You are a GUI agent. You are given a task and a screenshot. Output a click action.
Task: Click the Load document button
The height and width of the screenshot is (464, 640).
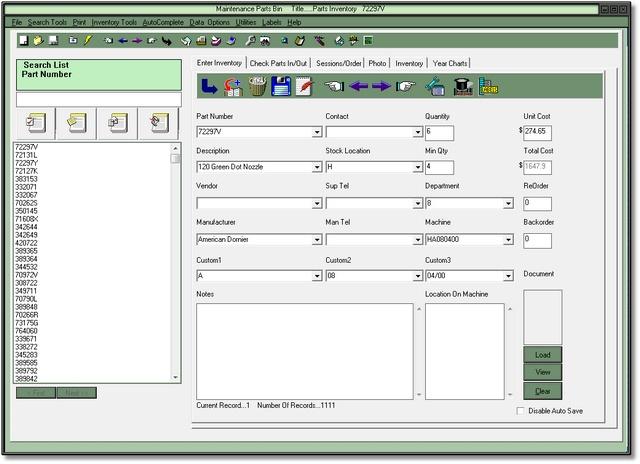(542, 355)
